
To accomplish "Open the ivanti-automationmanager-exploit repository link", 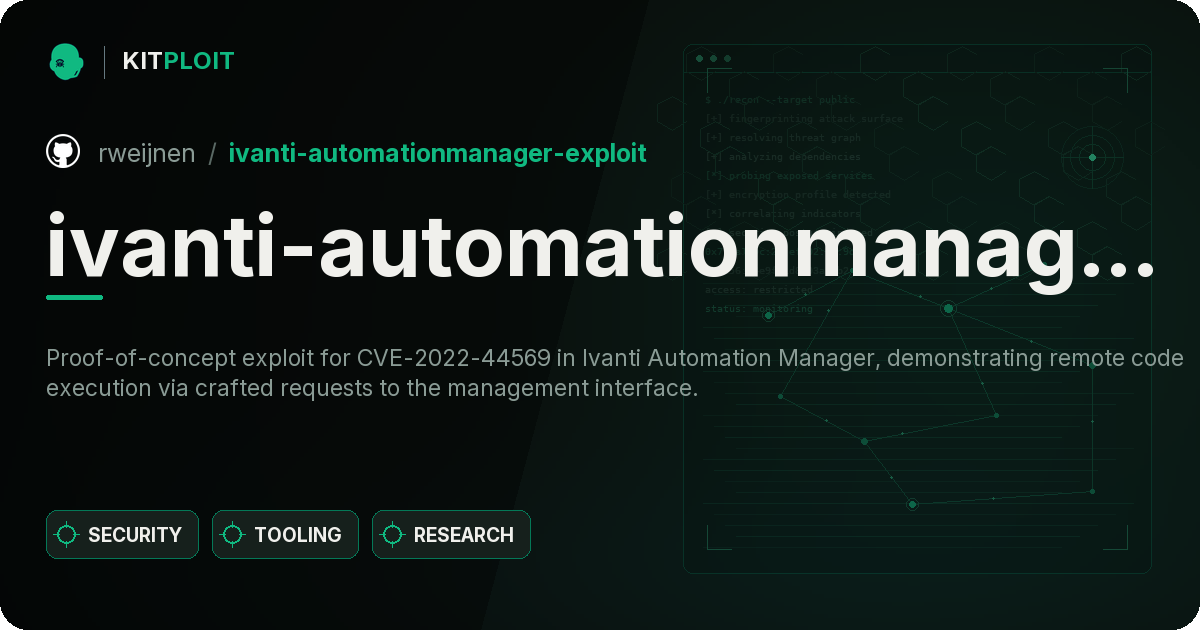I will [437, 153].
